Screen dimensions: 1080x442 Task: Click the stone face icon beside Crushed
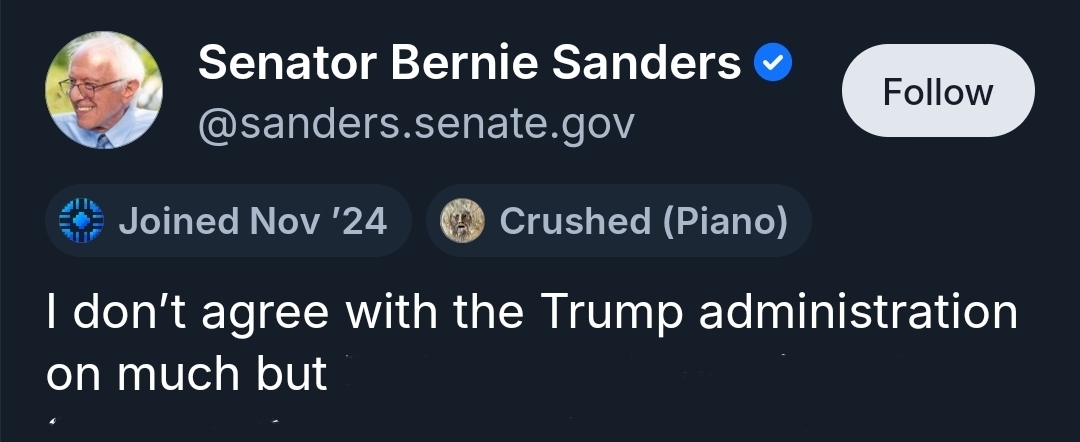click(x=462, y=220)
